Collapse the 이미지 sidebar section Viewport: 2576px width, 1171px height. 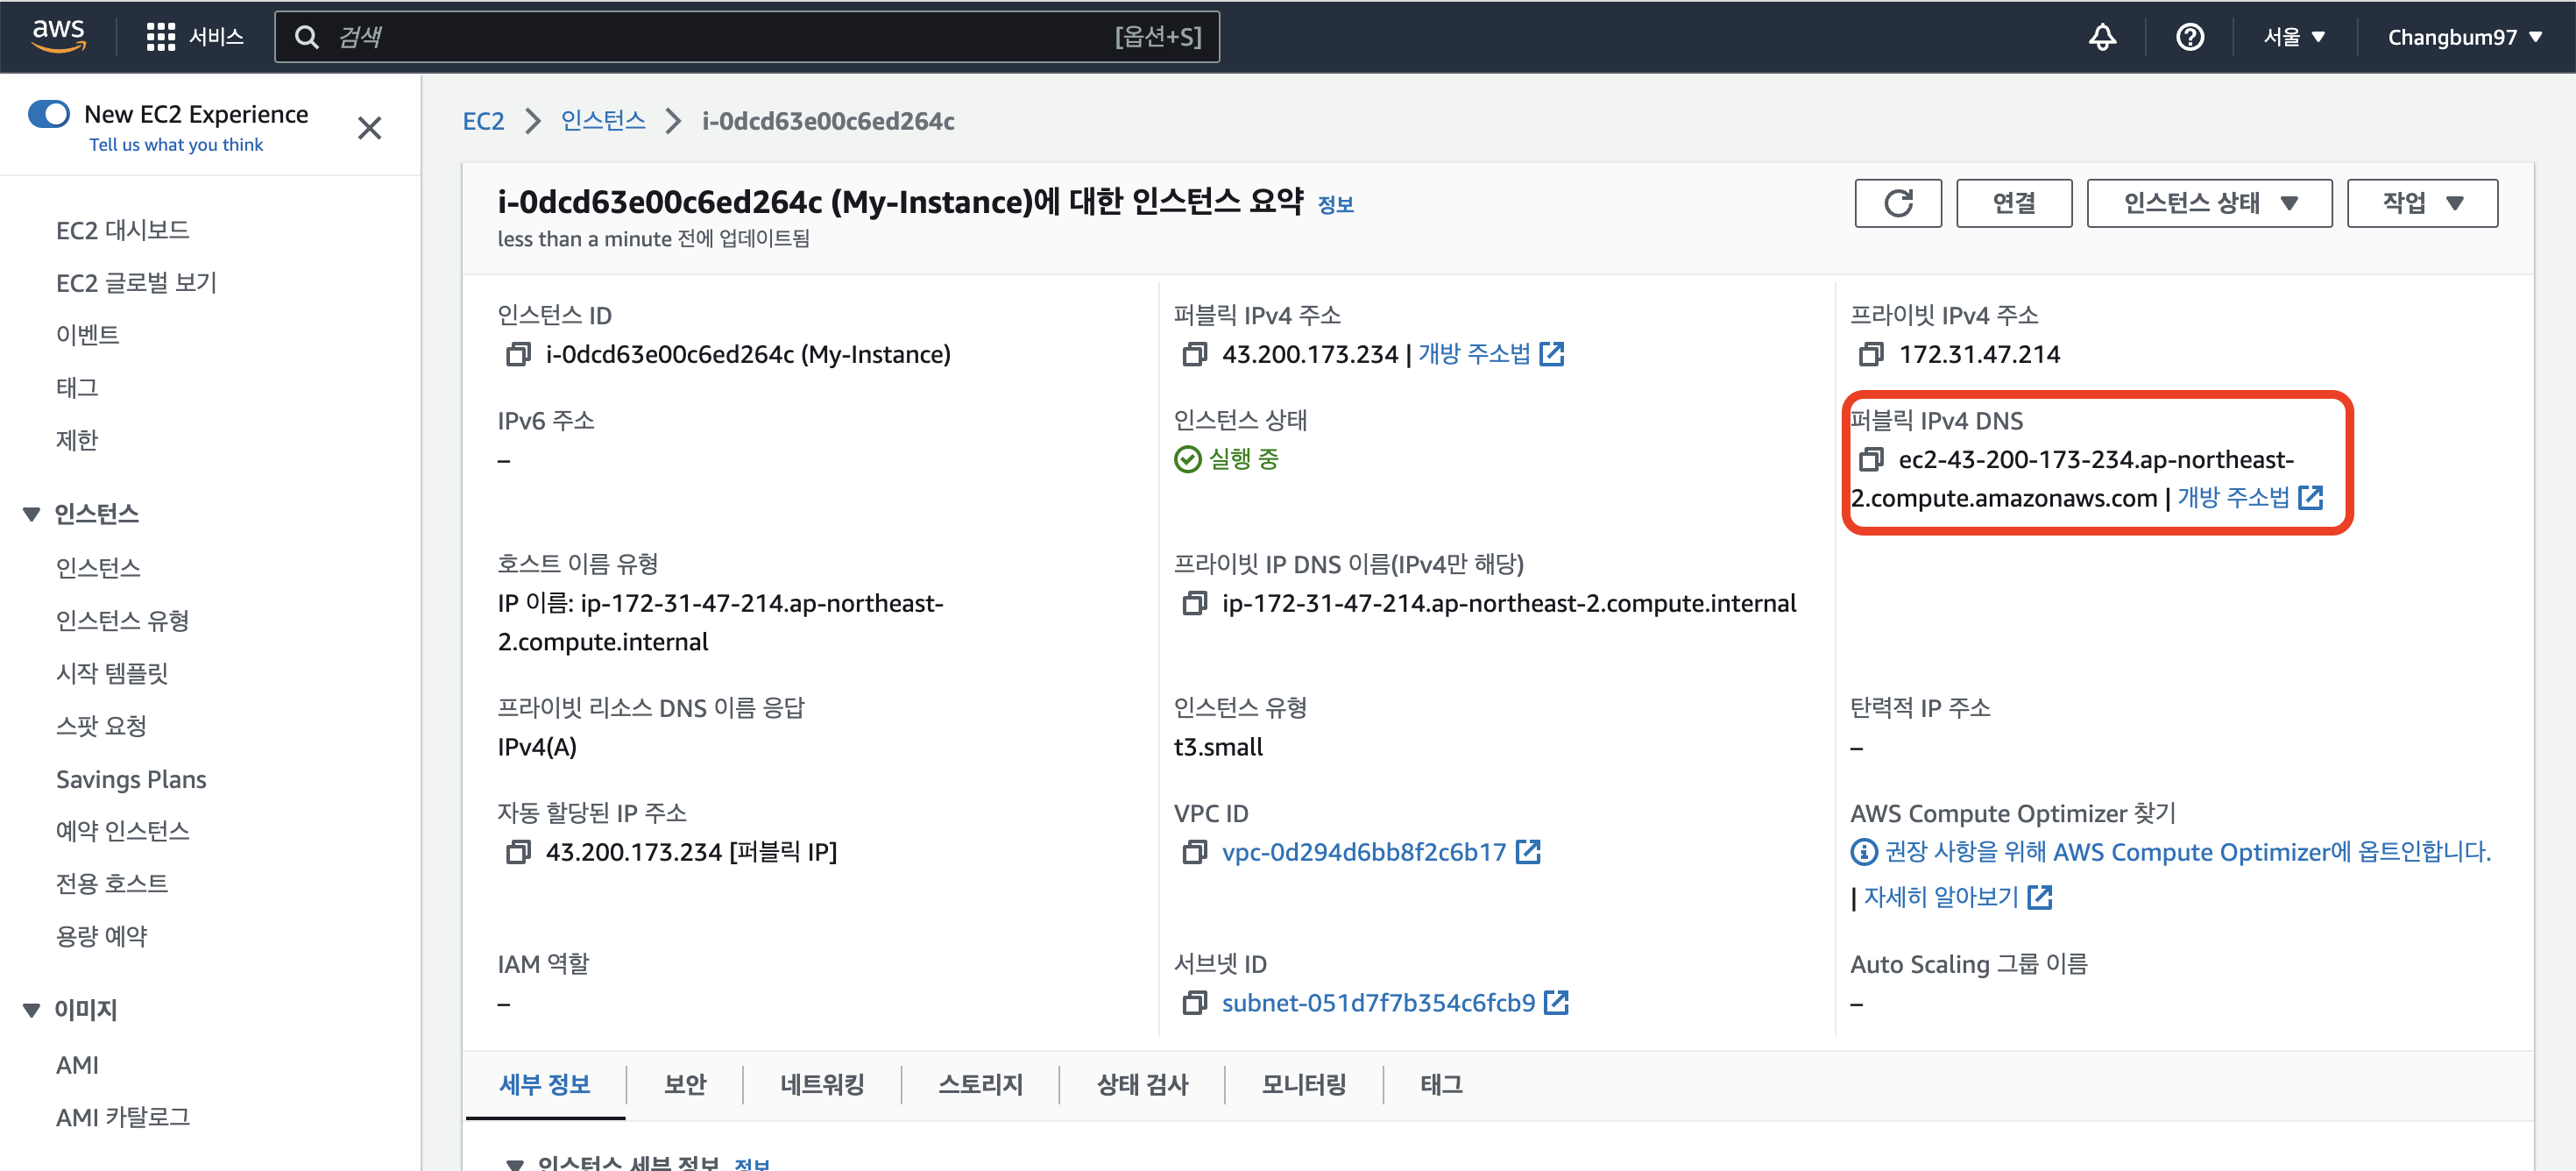point(32,1011)
